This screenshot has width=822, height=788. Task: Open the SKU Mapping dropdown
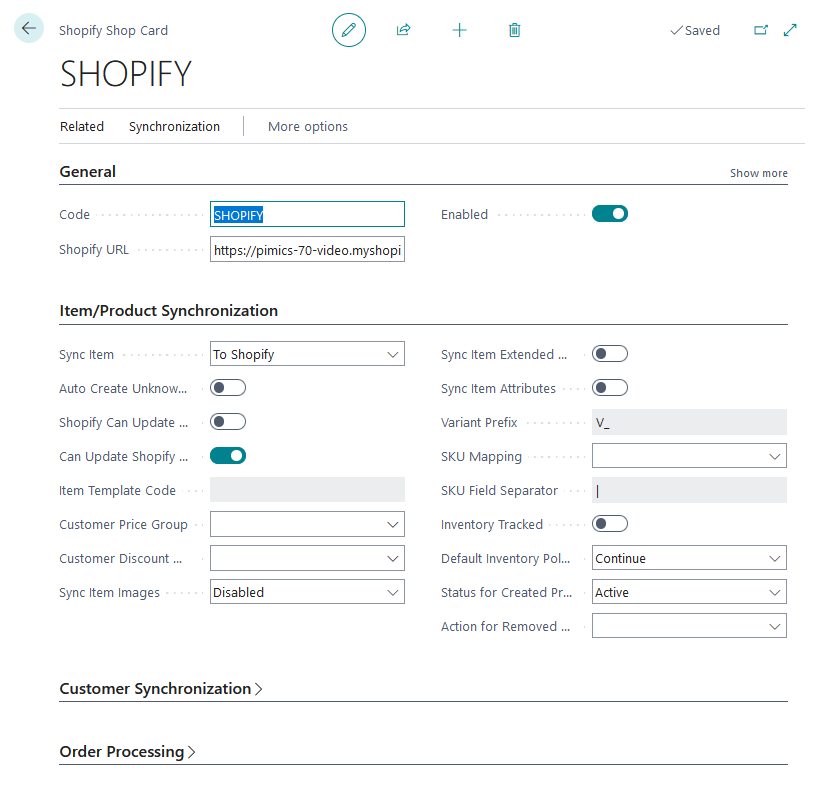[x=689, y=456]
